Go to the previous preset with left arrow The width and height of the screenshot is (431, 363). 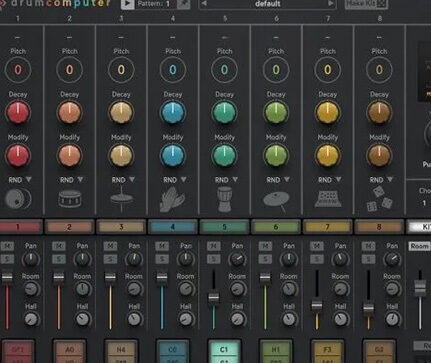pyautogui.click(x=204, y=4)
